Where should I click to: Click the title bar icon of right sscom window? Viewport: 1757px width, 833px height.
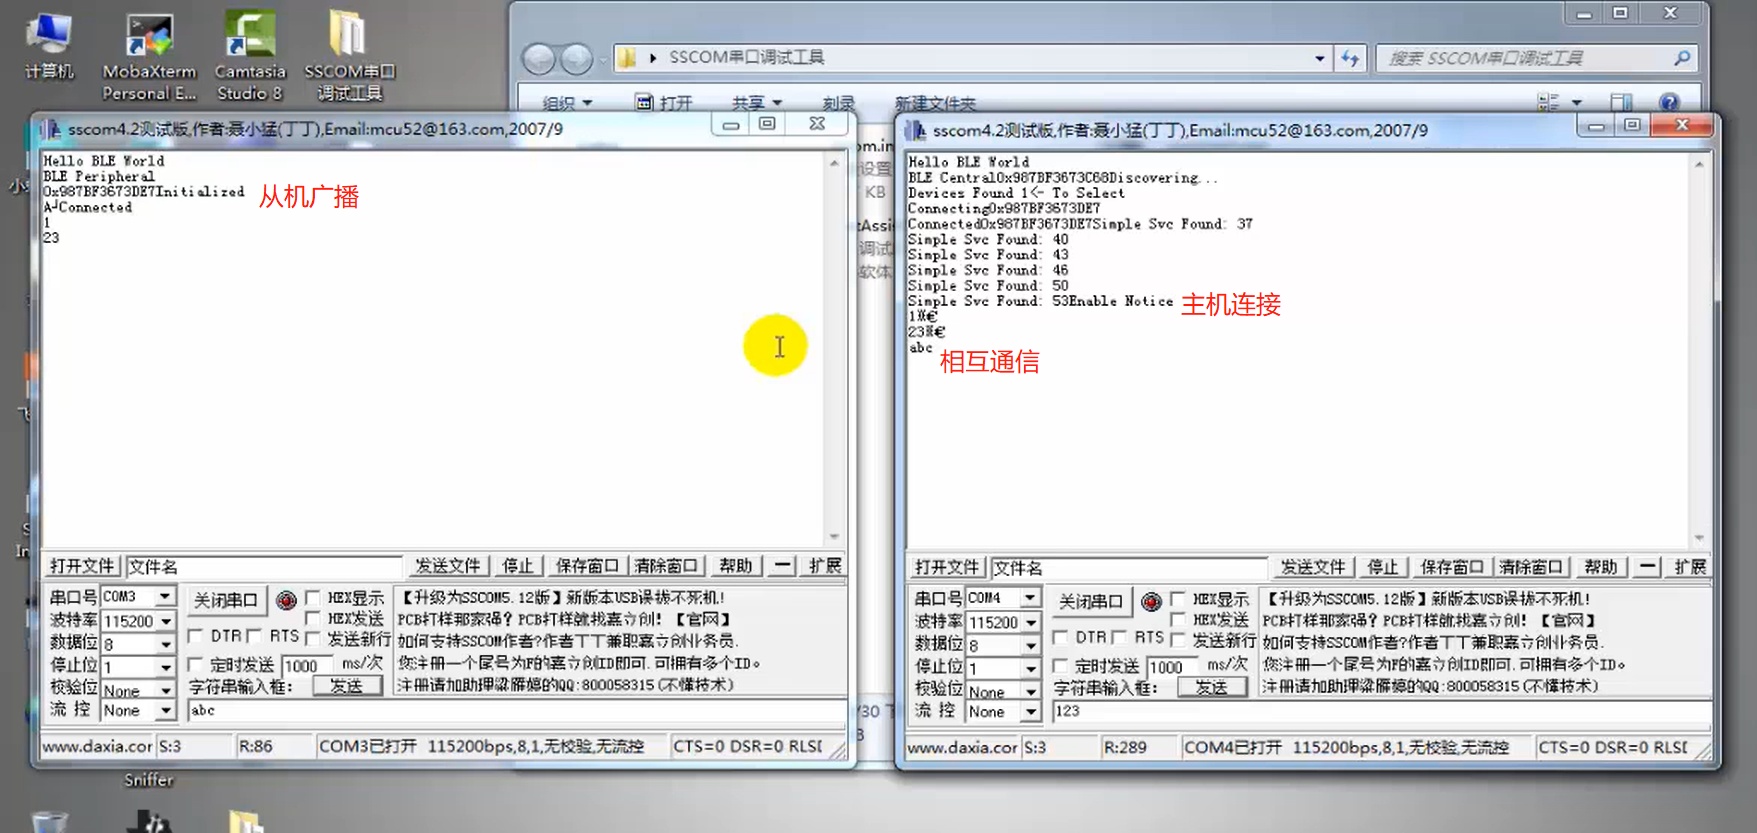[x=916, y=130]
